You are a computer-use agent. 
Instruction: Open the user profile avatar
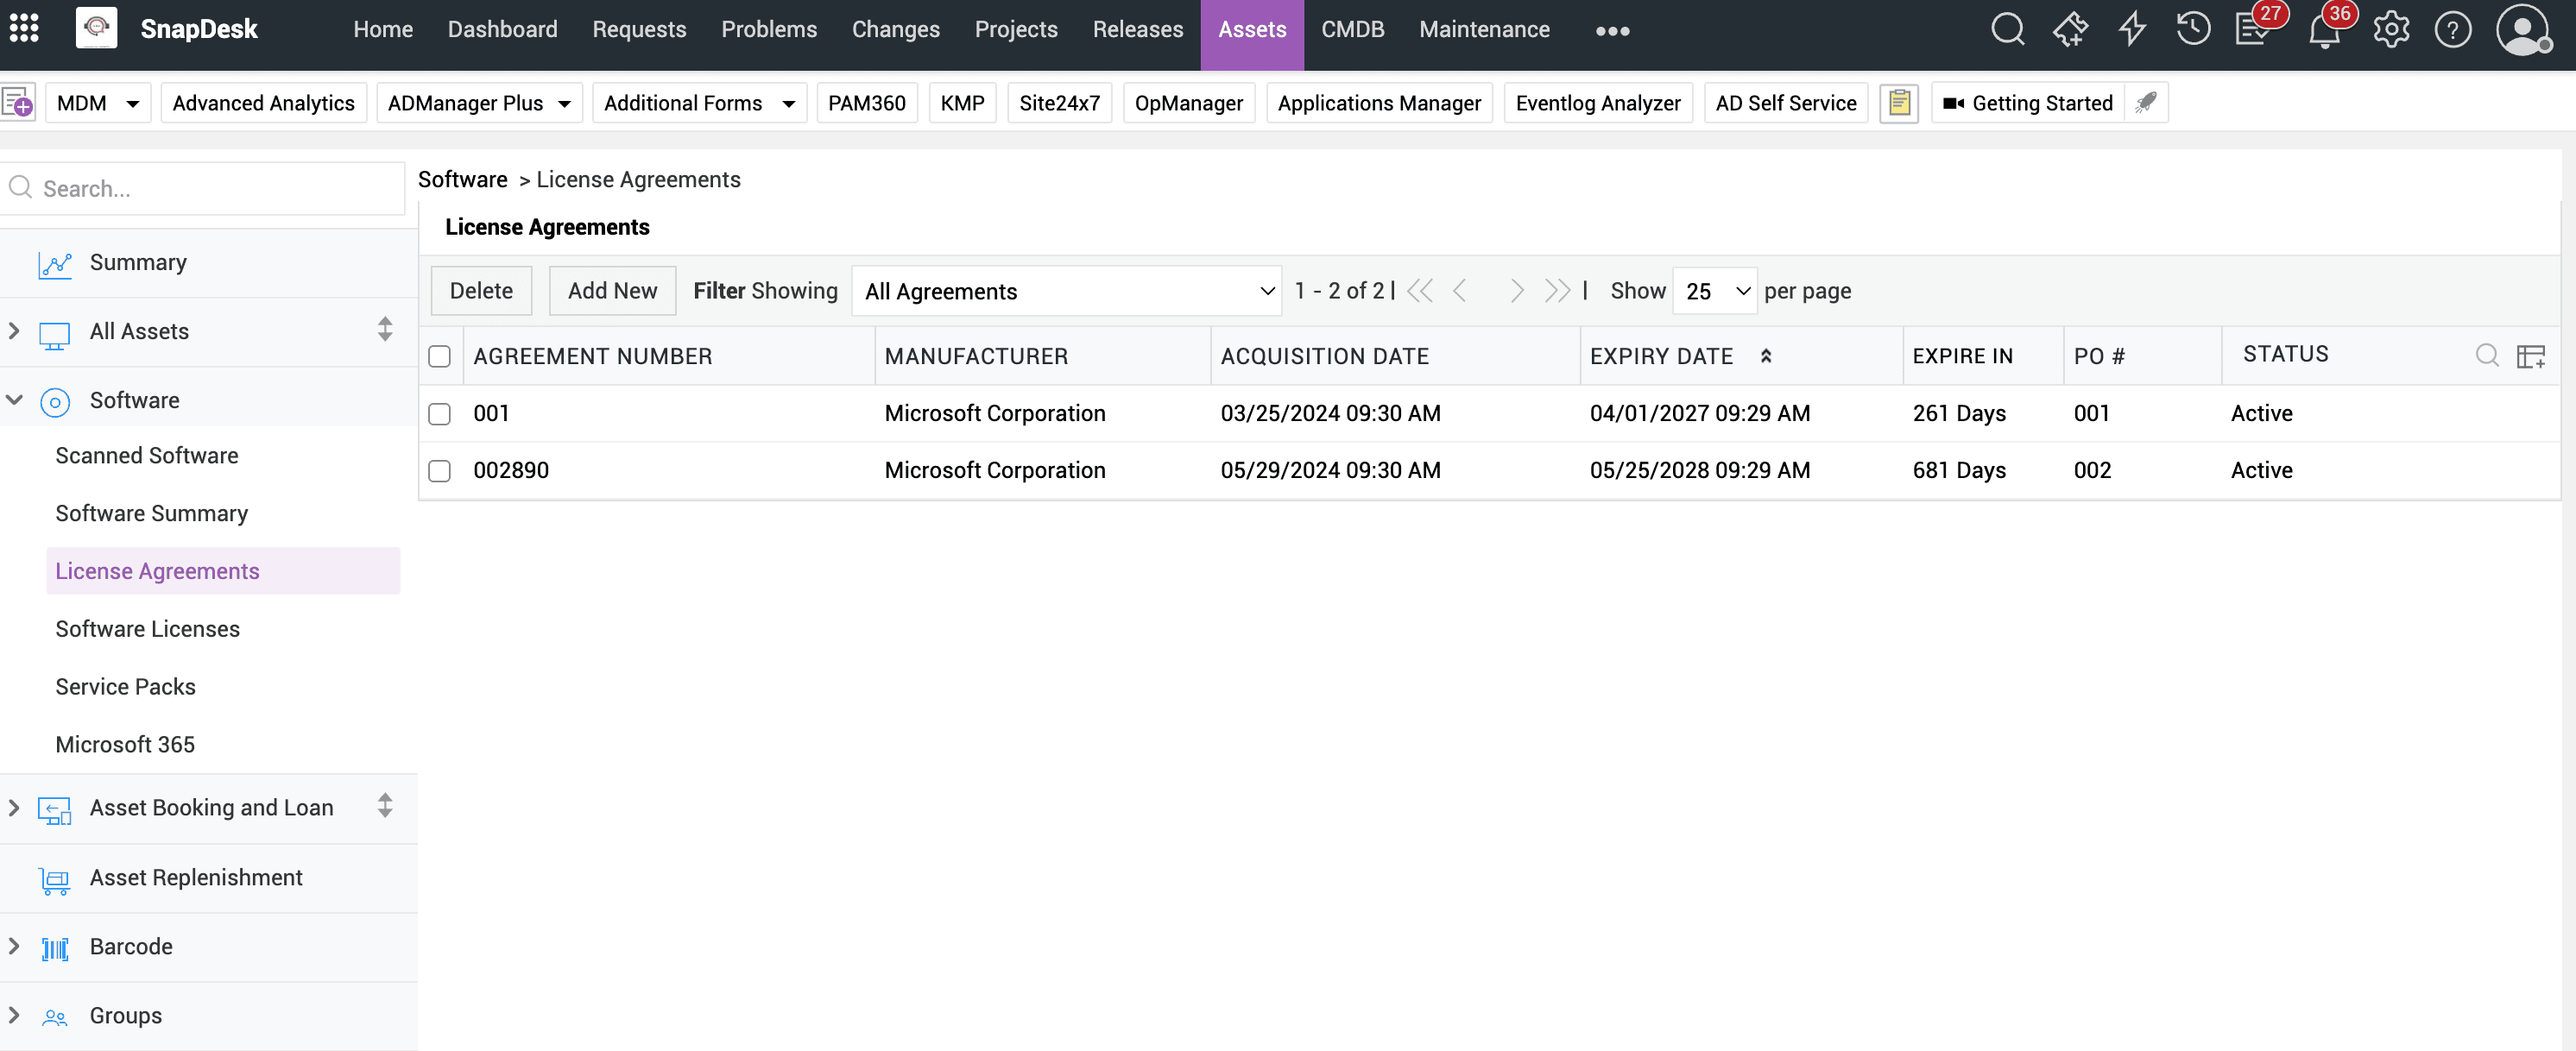[x=2523, y=30]
